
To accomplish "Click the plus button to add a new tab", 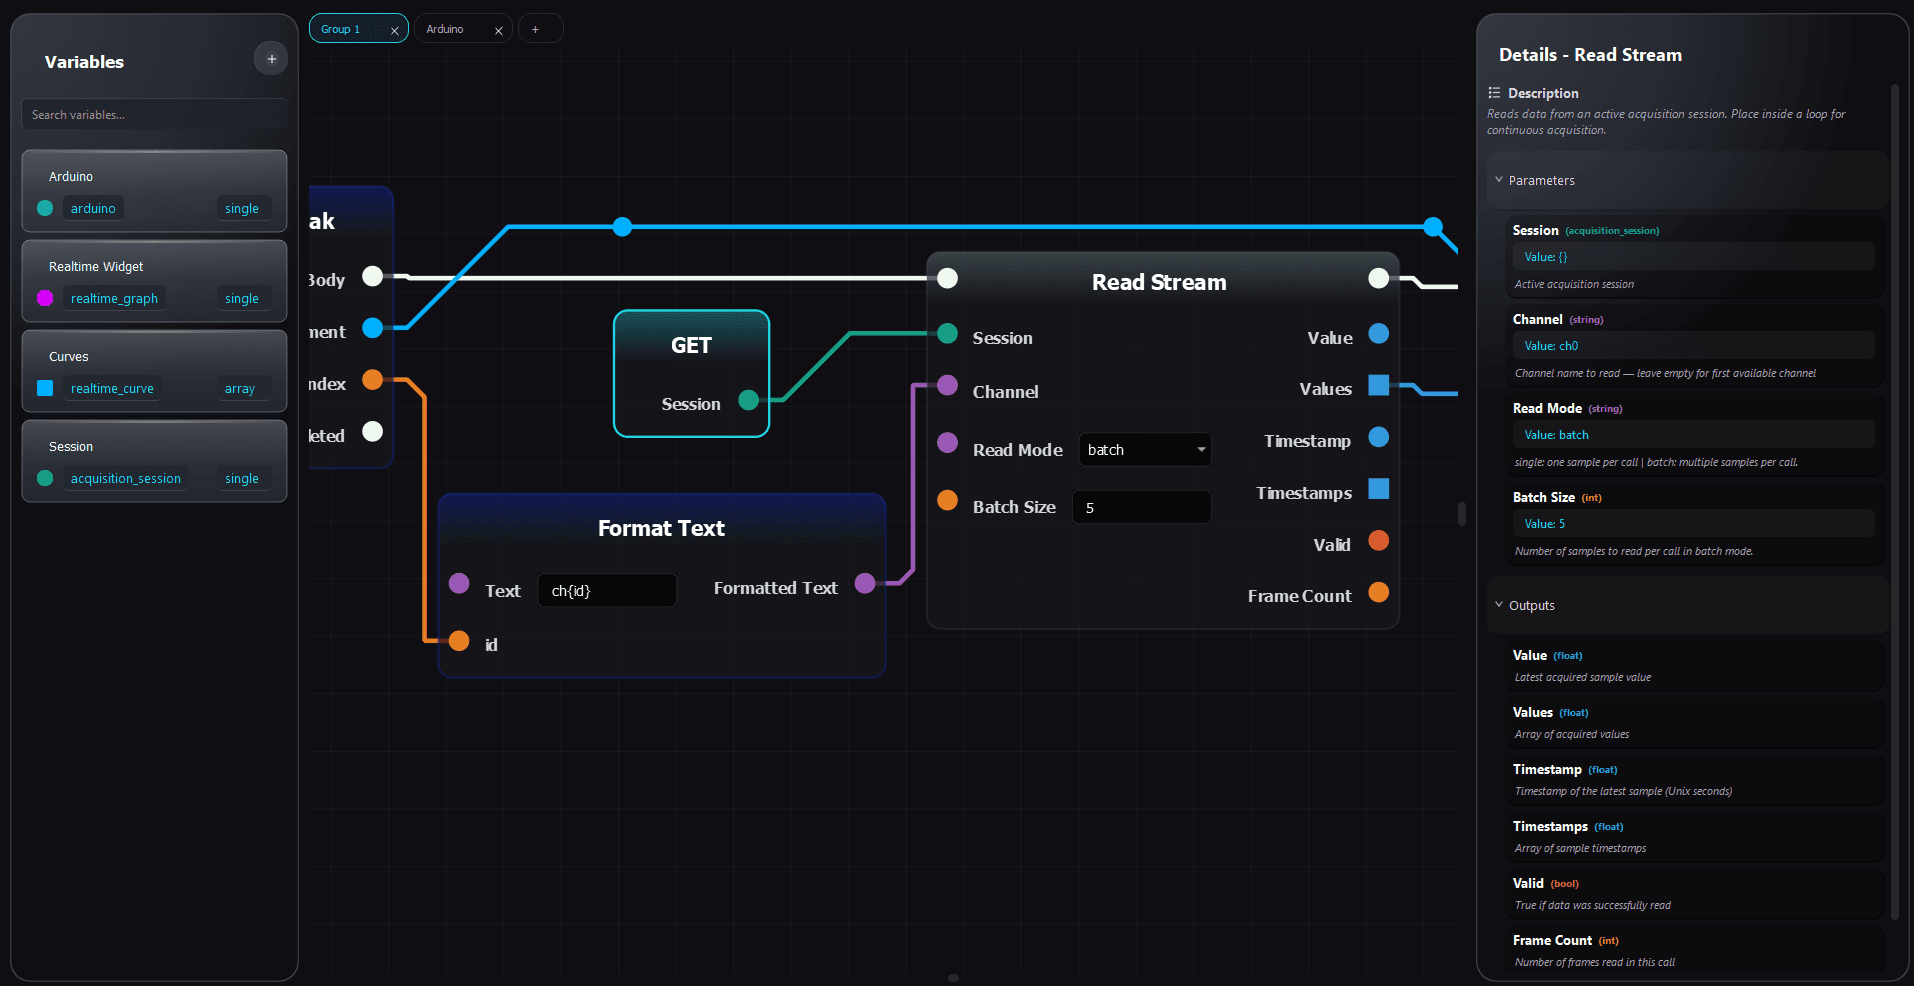I will 540,28.
